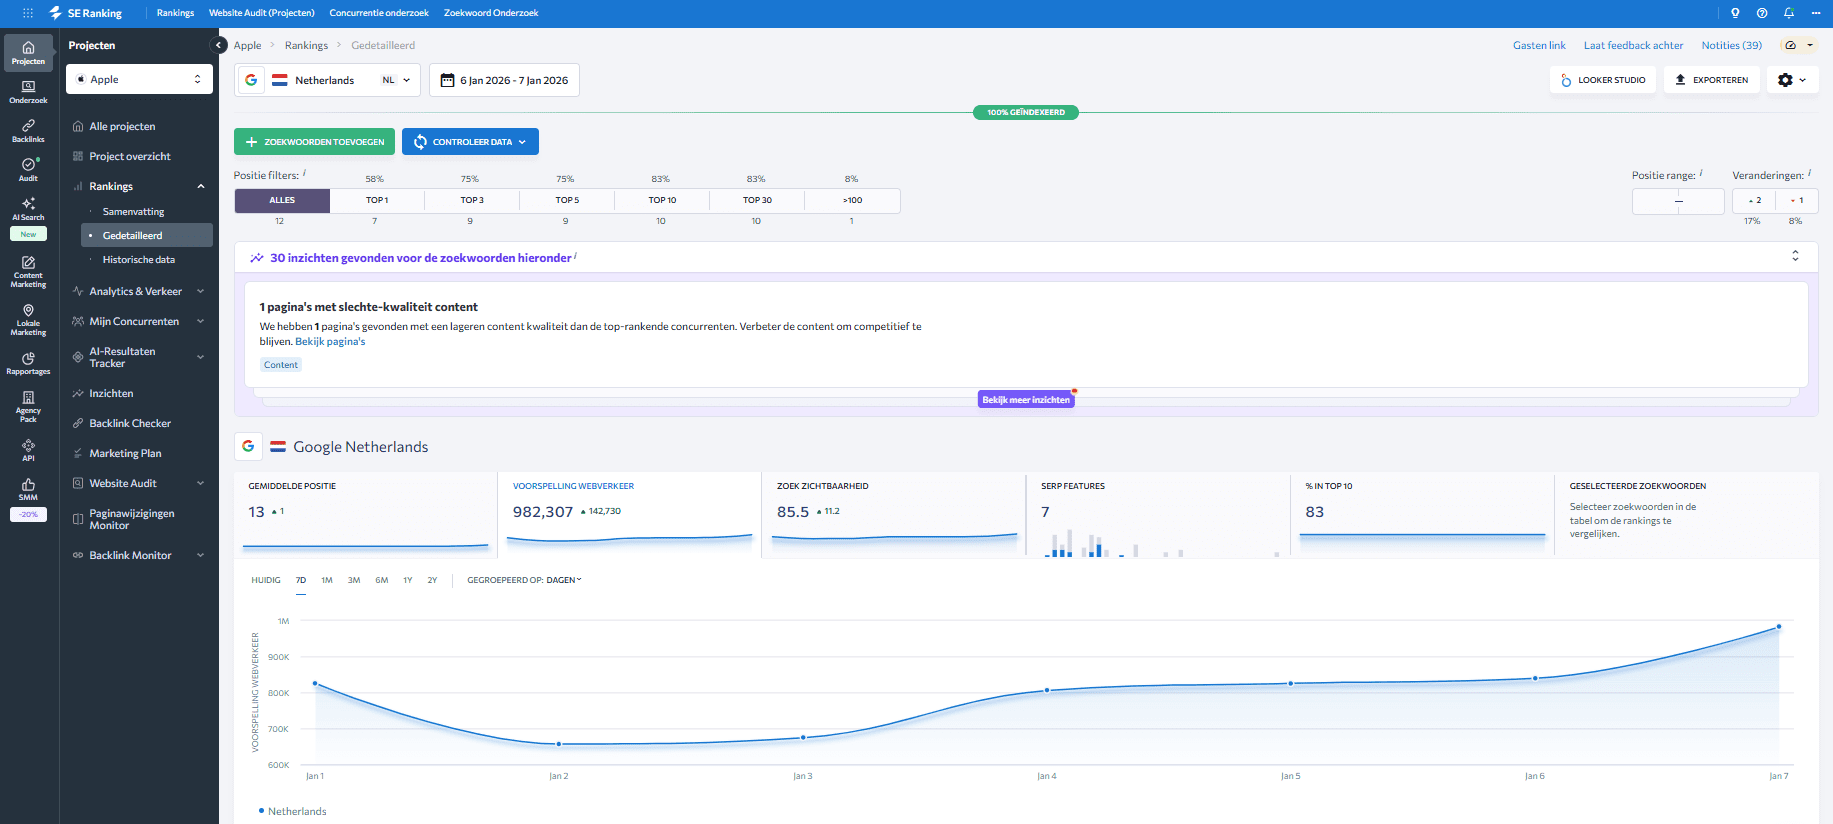The height and width of the screenshot is (824, 1833).
Task: Open AI Search in sidebar
Action: [28, 208]
